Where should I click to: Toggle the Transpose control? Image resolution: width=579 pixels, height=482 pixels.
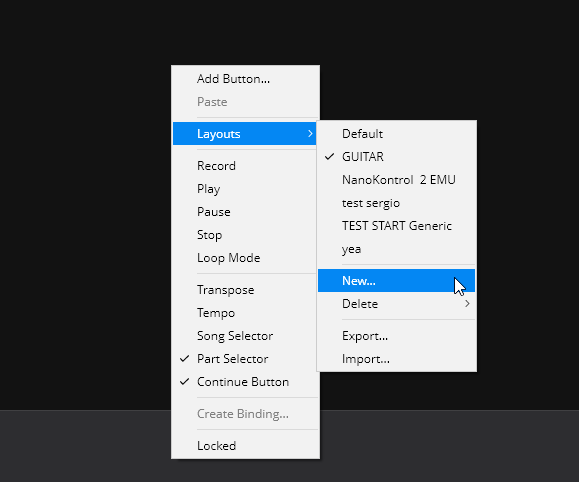pyautogui.click(x=245, y=290)
